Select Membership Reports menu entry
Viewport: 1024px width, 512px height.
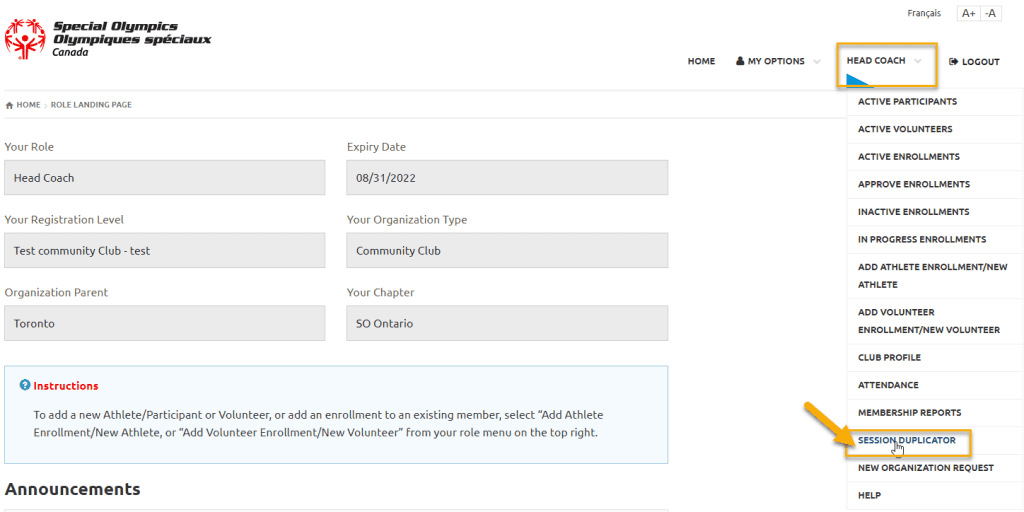click(x=935, y=413)
